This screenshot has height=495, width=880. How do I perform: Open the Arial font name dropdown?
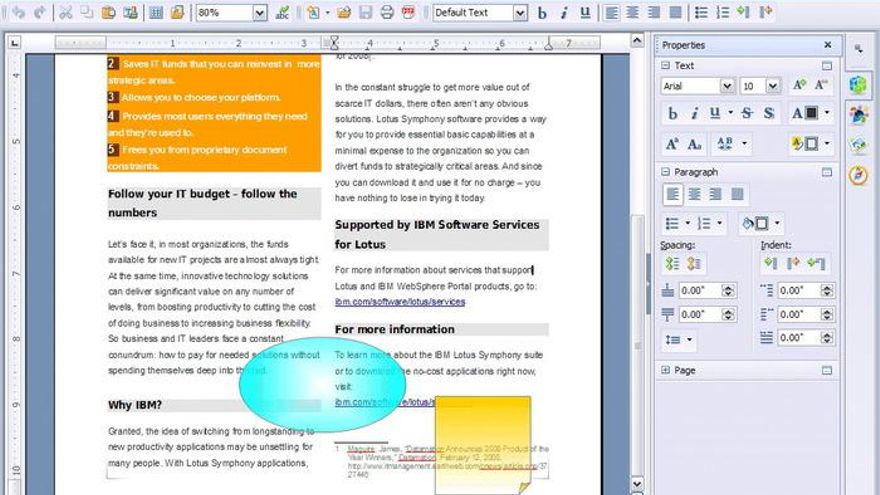pos(726,86)
